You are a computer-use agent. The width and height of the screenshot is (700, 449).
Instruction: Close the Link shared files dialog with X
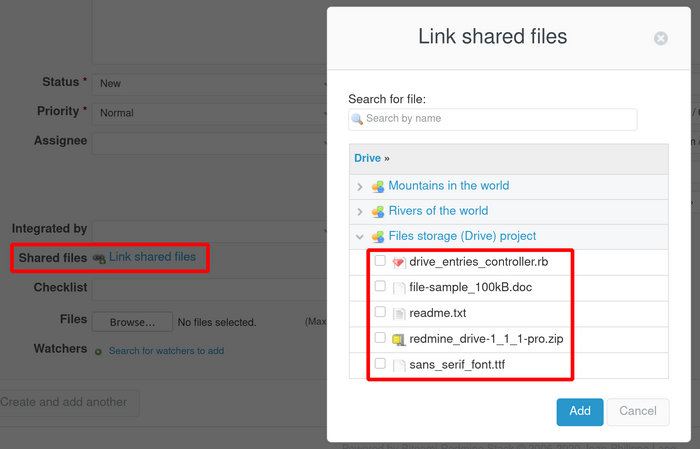(660, 39)
